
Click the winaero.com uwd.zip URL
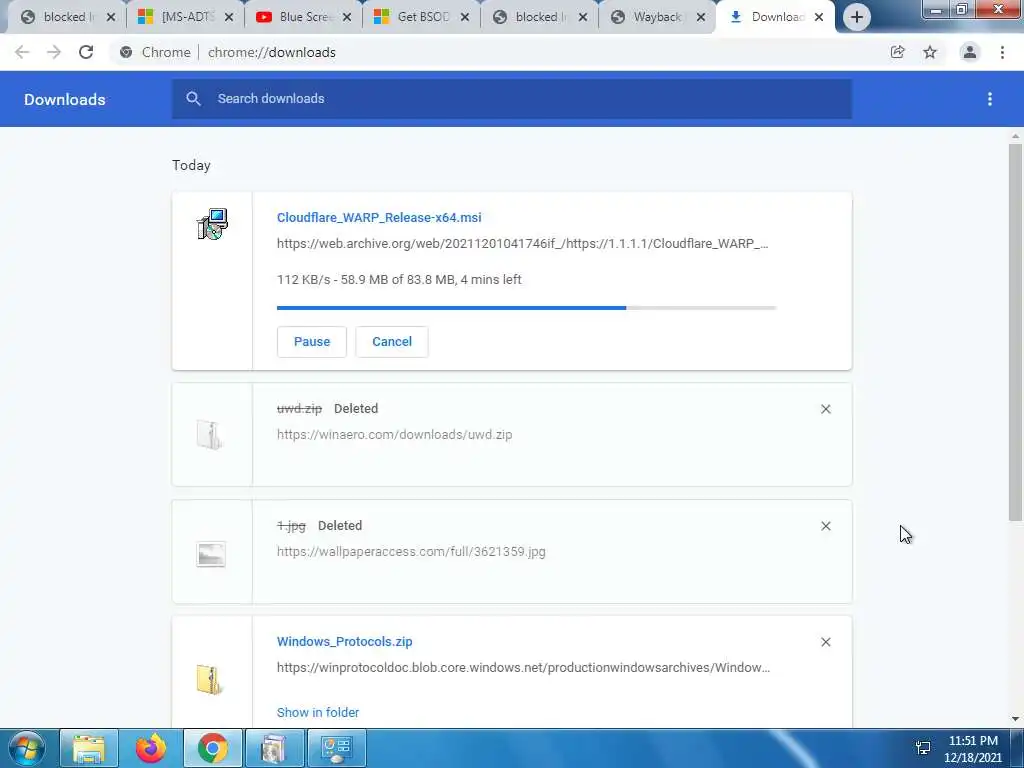394,434
